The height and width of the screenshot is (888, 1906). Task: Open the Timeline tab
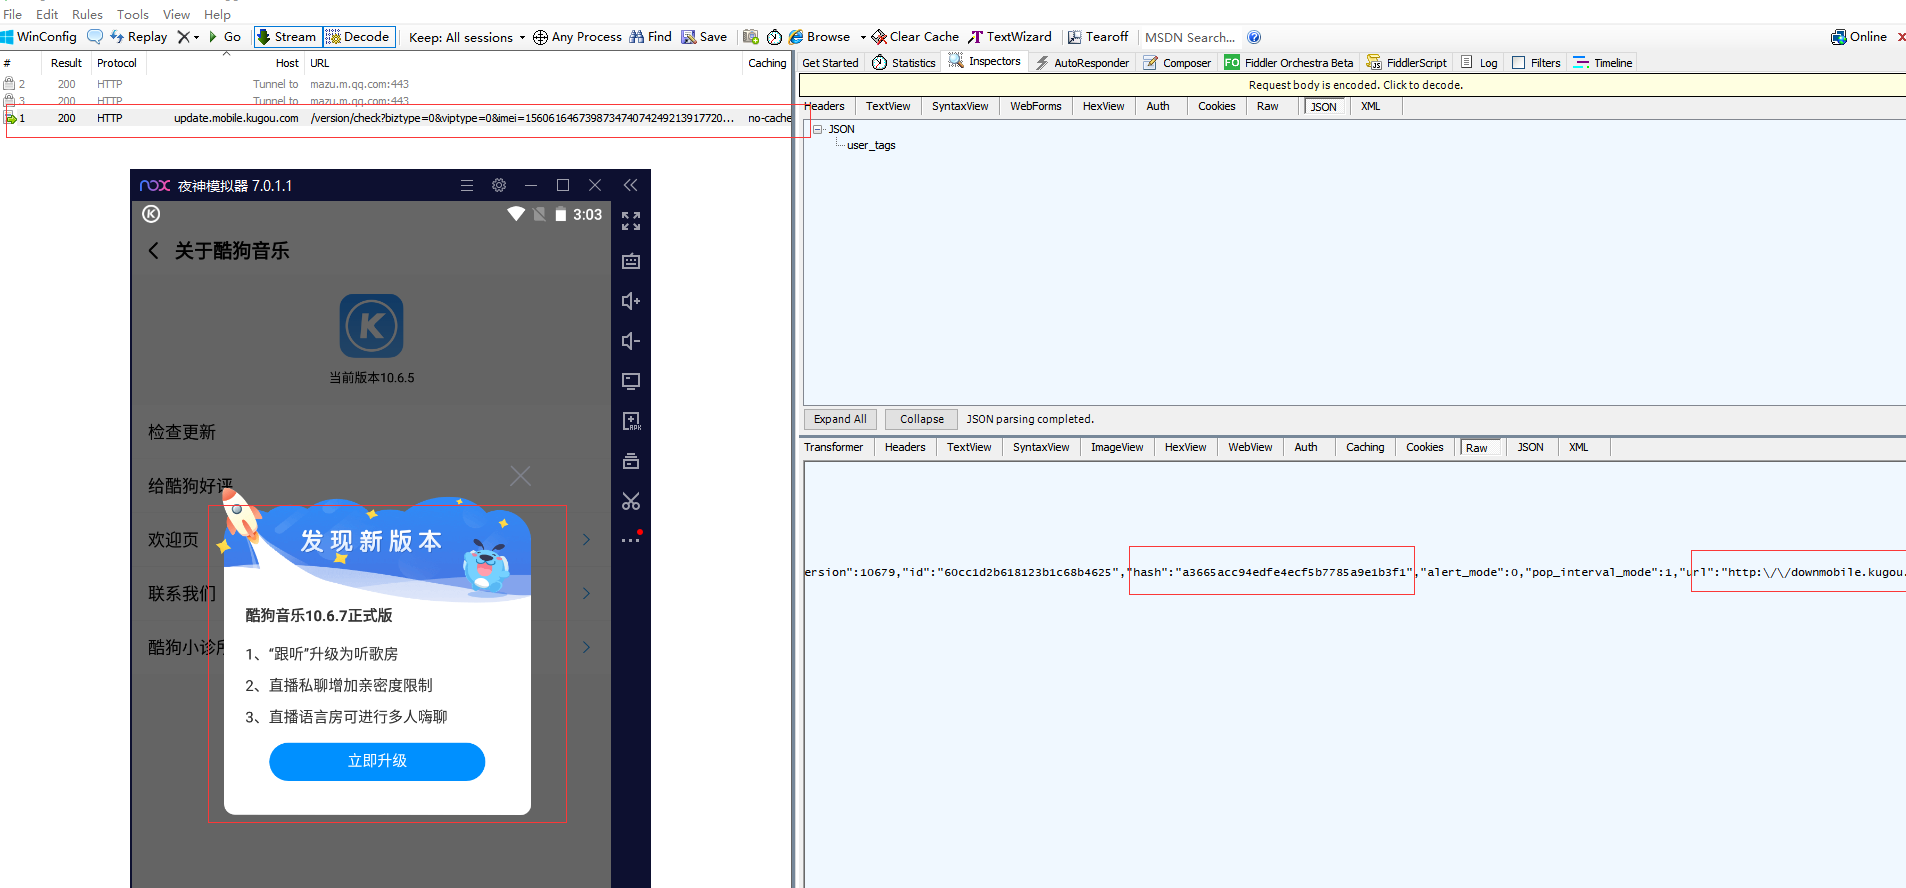[1603, 63]
